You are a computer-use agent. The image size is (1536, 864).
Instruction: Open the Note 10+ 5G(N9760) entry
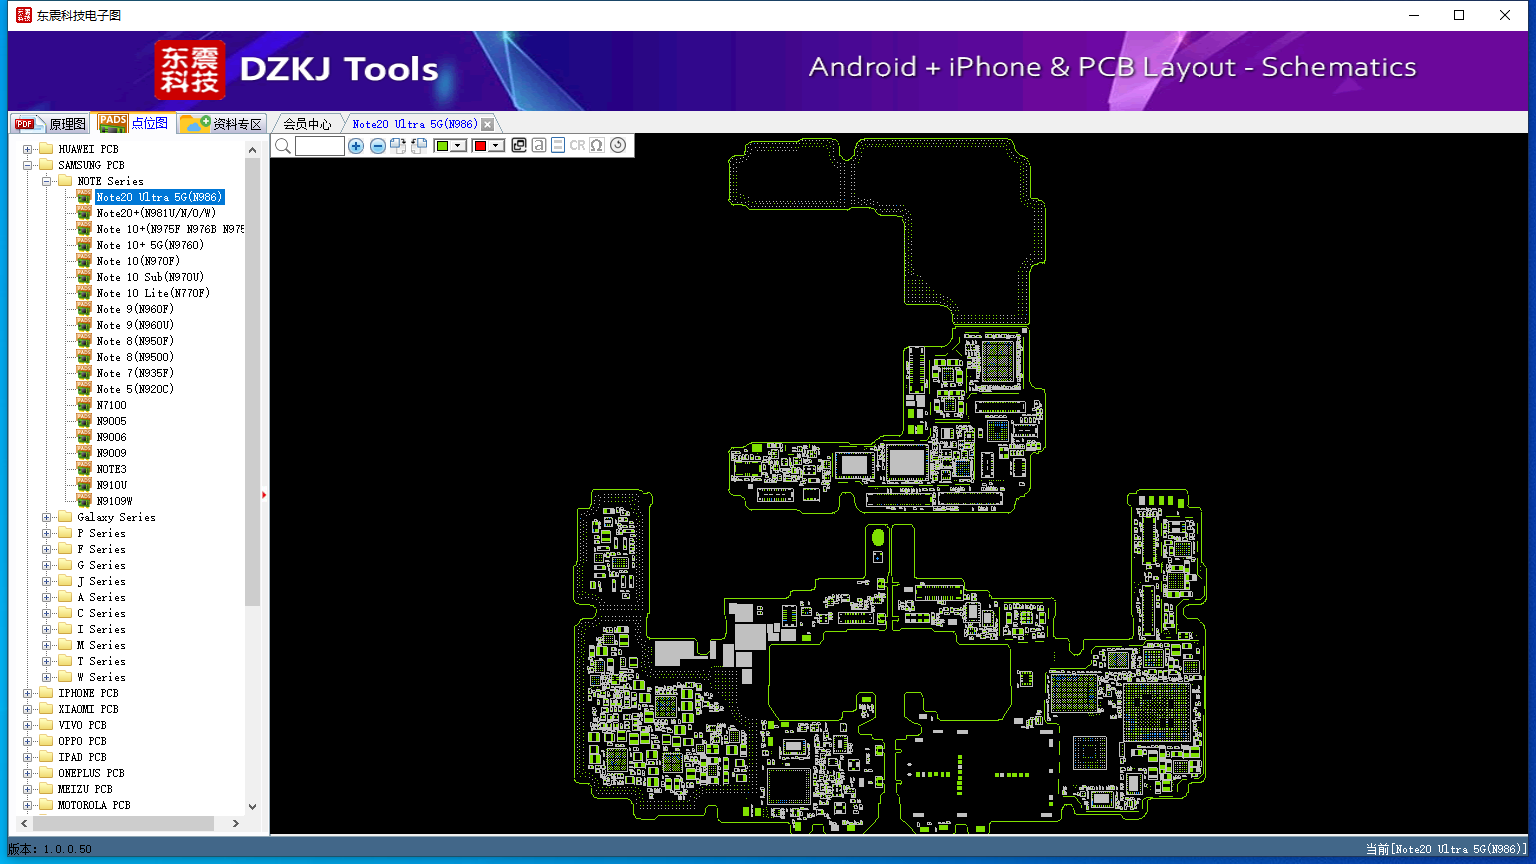coord(150,245)
